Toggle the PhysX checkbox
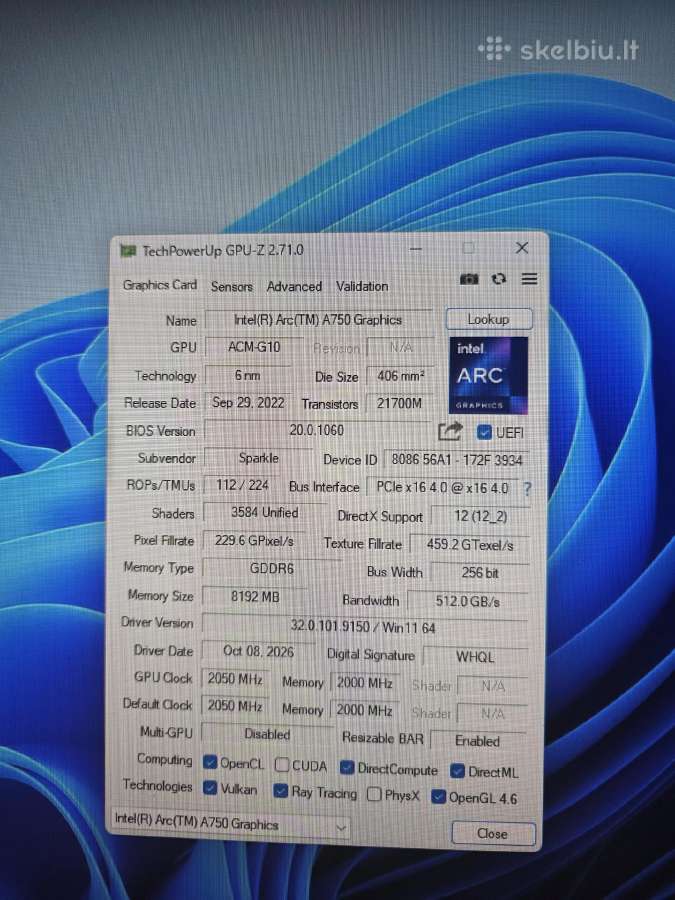Screen dimensions: 675x900 [374, 794]
